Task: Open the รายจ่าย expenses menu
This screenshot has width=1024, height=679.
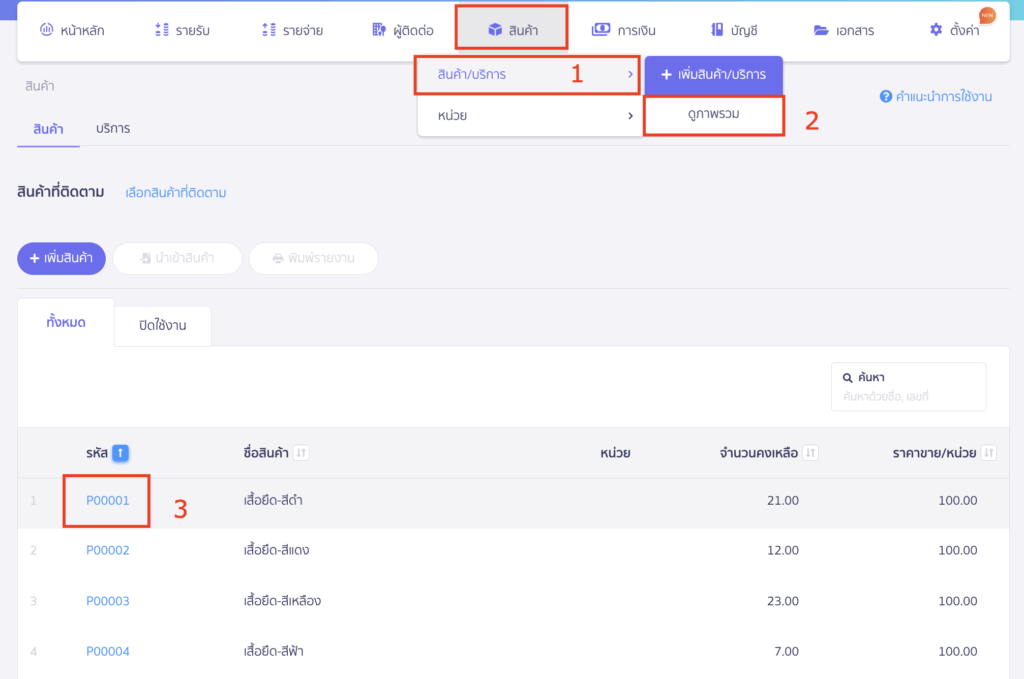Action: tap(291, 30)
